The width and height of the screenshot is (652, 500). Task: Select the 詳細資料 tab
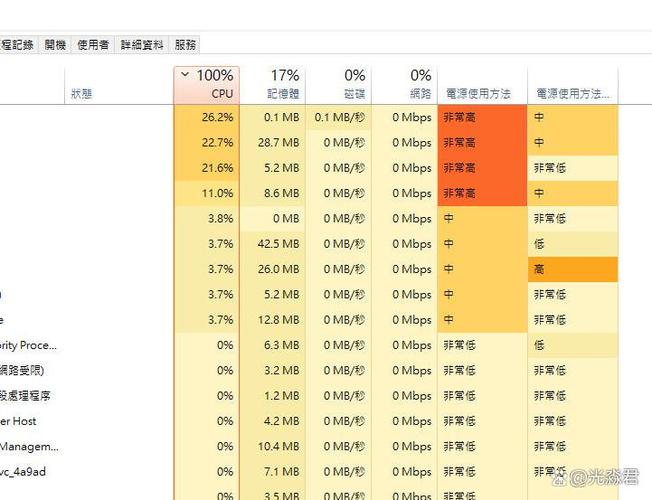point(142,45)
